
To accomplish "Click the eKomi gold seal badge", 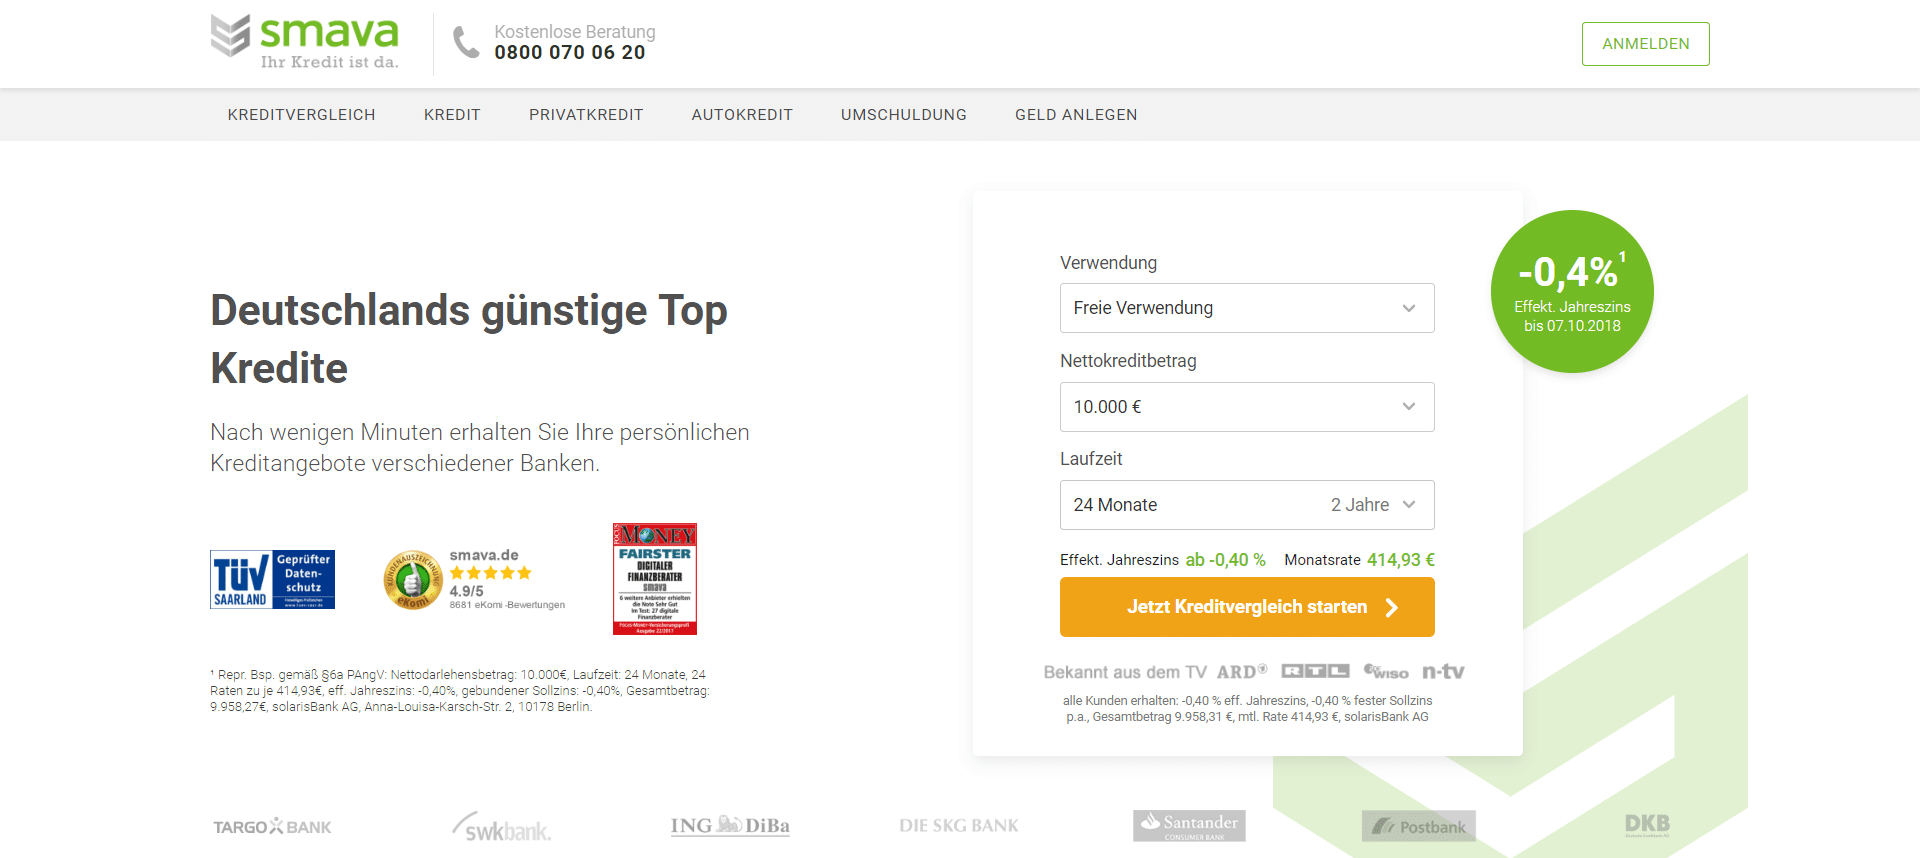I will pyautogui.click(x=412, y=580).
